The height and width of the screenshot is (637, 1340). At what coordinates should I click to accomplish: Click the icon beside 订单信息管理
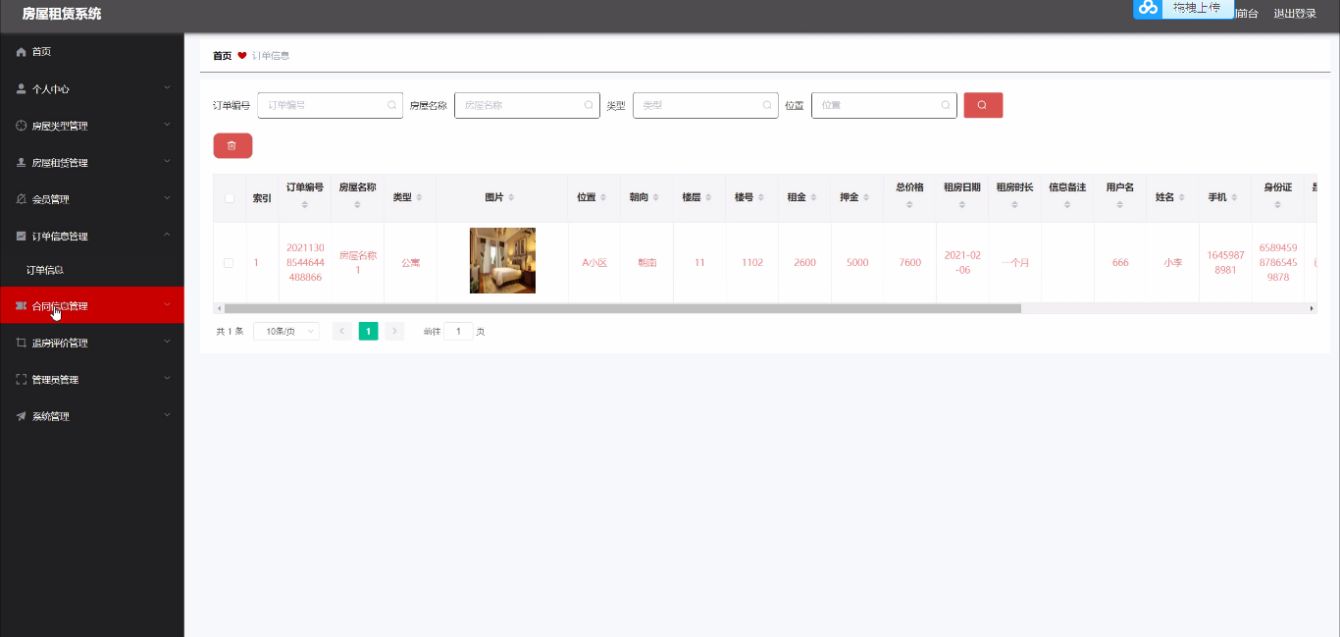coord(21,236)
